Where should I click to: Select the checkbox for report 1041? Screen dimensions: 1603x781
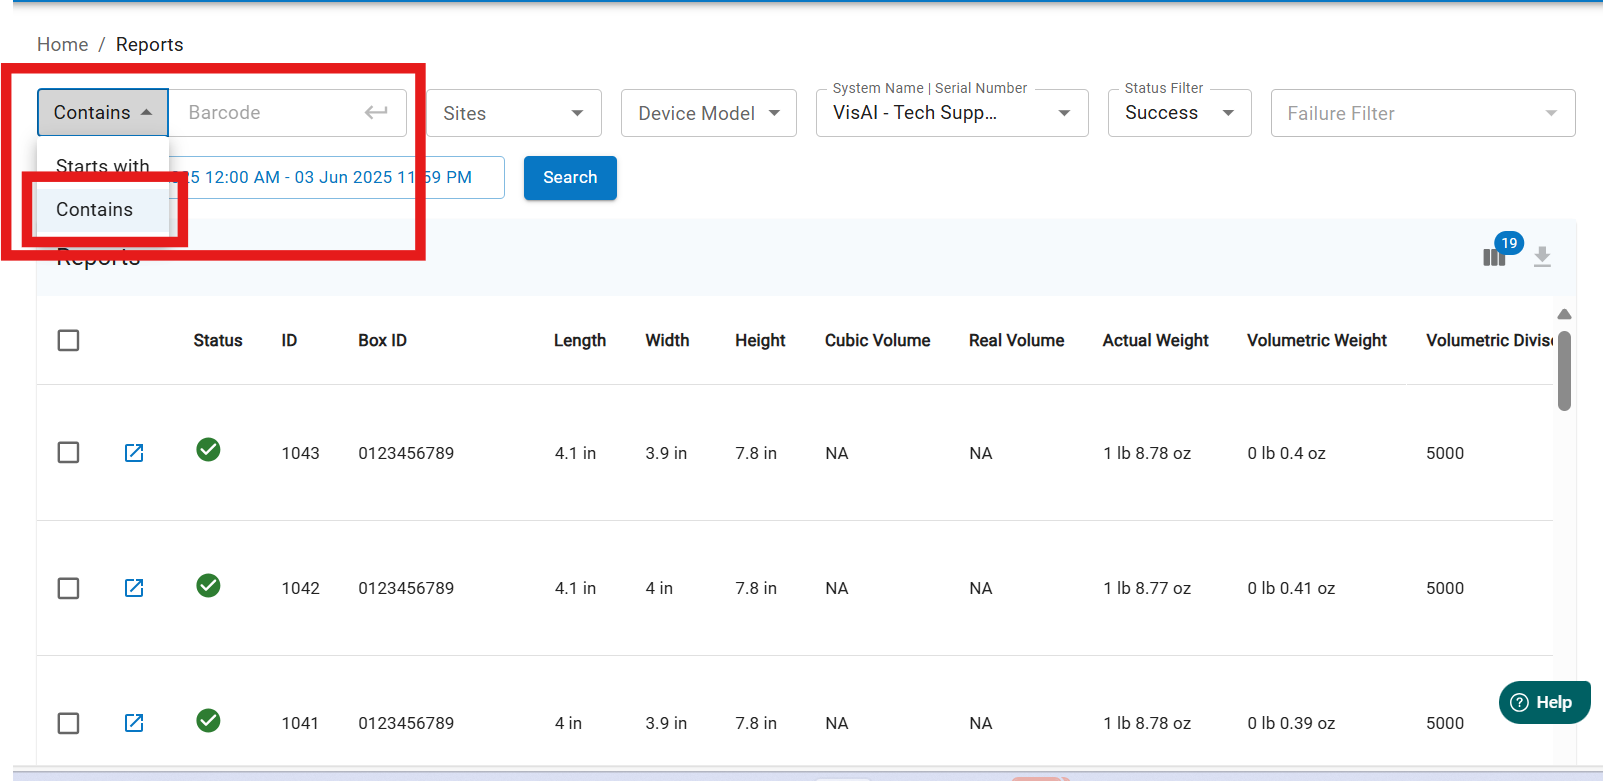69,723
